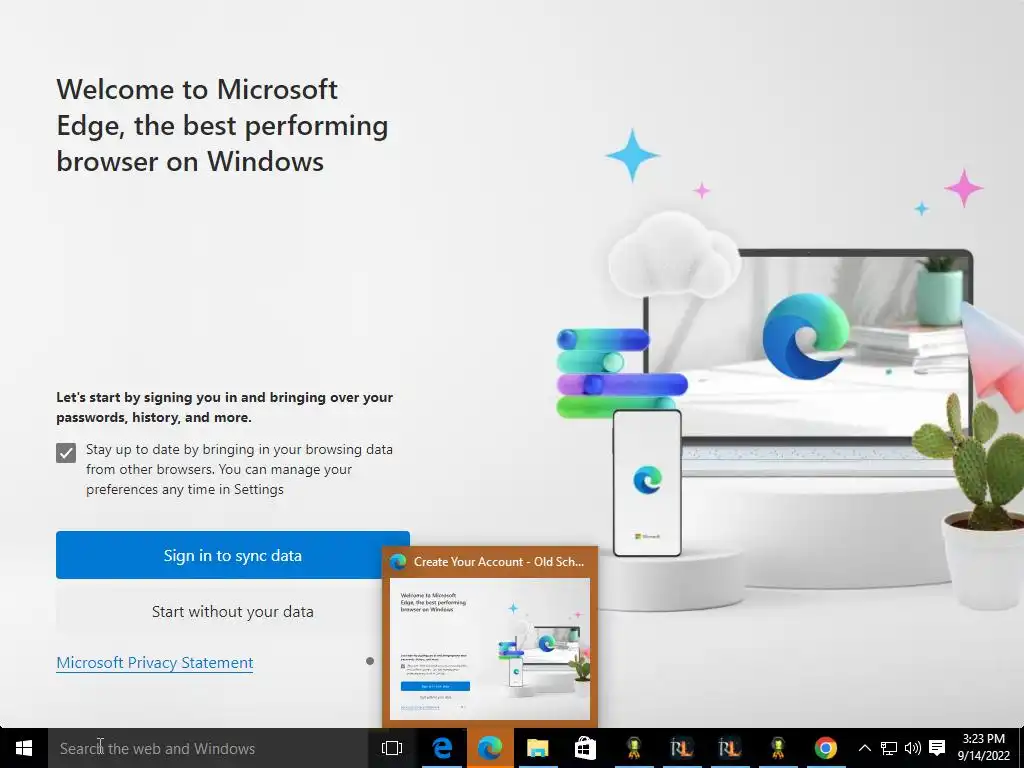Open File Explorer from the taskbar
This screenshot has width=1024, height=768.
pos(537,748)
